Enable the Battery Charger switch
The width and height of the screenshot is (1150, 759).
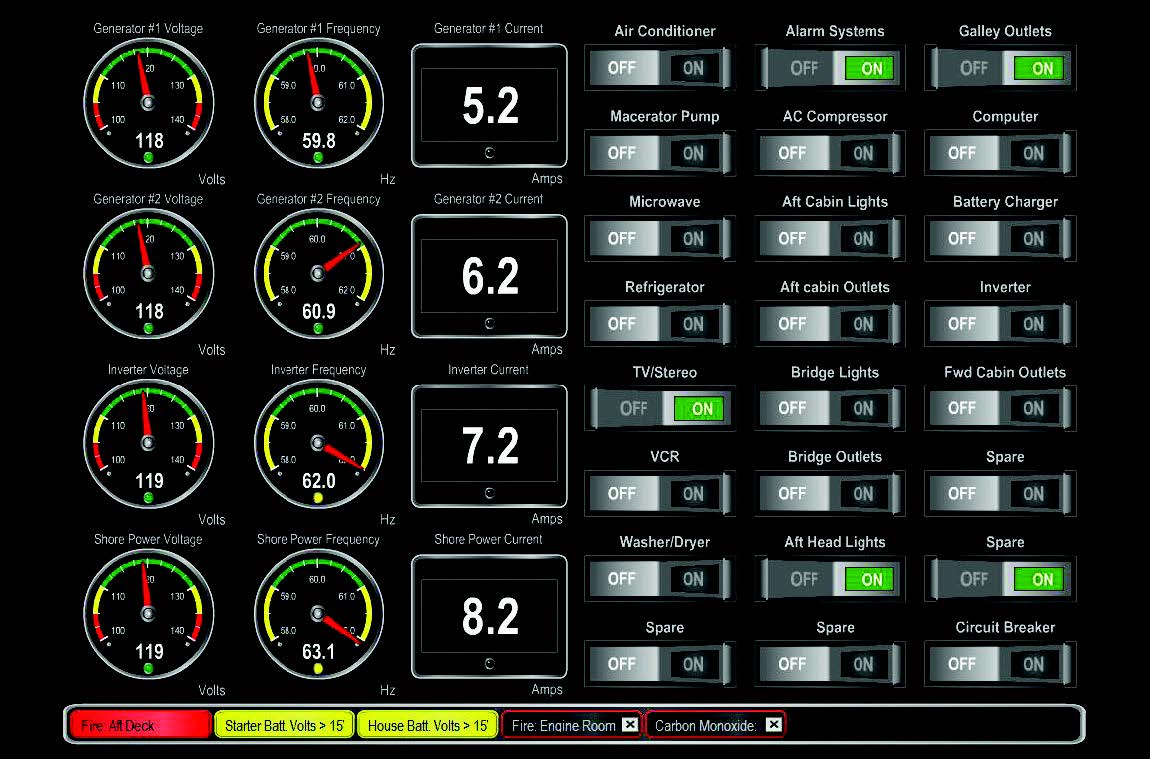1031,239
